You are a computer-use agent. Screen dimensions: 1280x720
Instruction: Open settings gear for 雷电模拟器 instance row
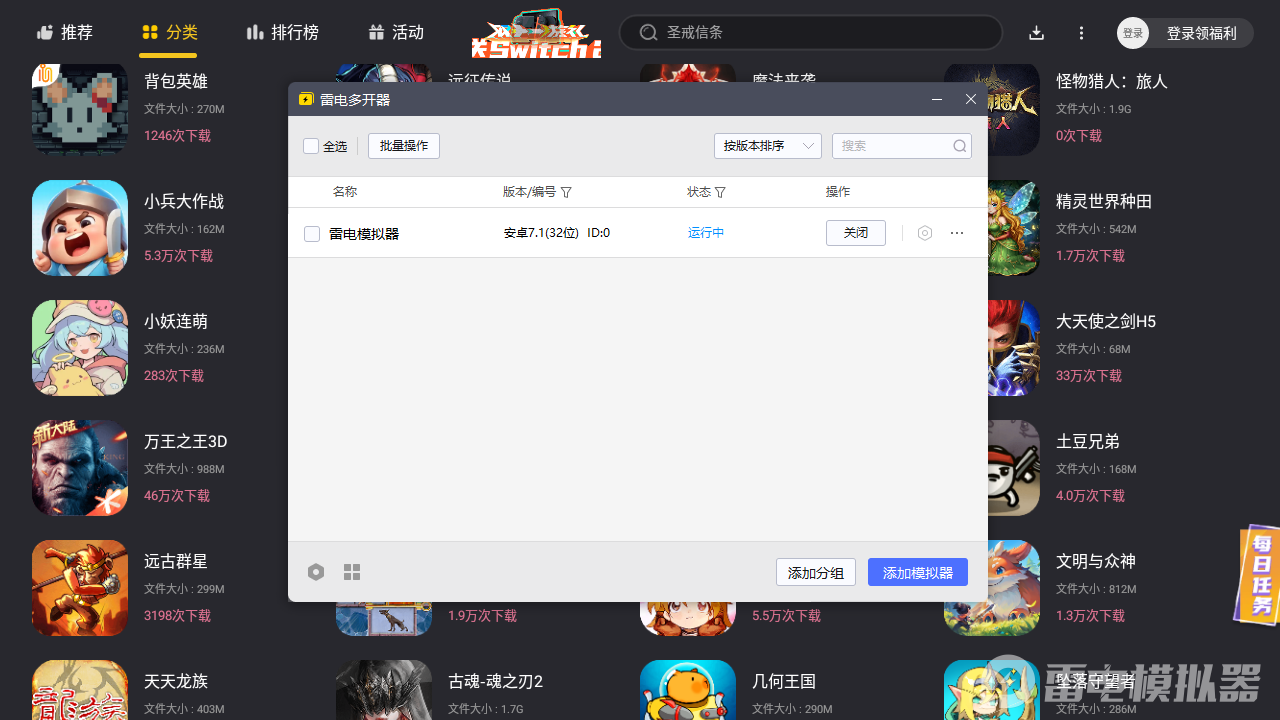pos(924,232)
